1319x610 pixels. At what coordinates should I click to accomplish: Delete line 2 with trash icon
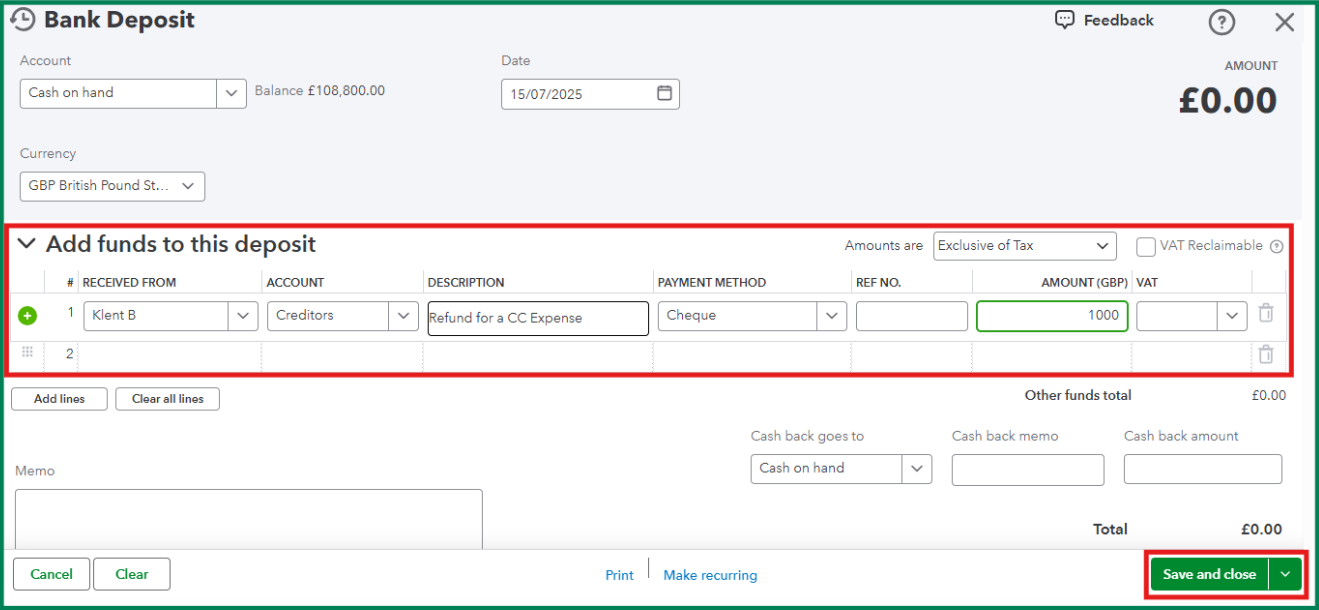coord(1266,354)
